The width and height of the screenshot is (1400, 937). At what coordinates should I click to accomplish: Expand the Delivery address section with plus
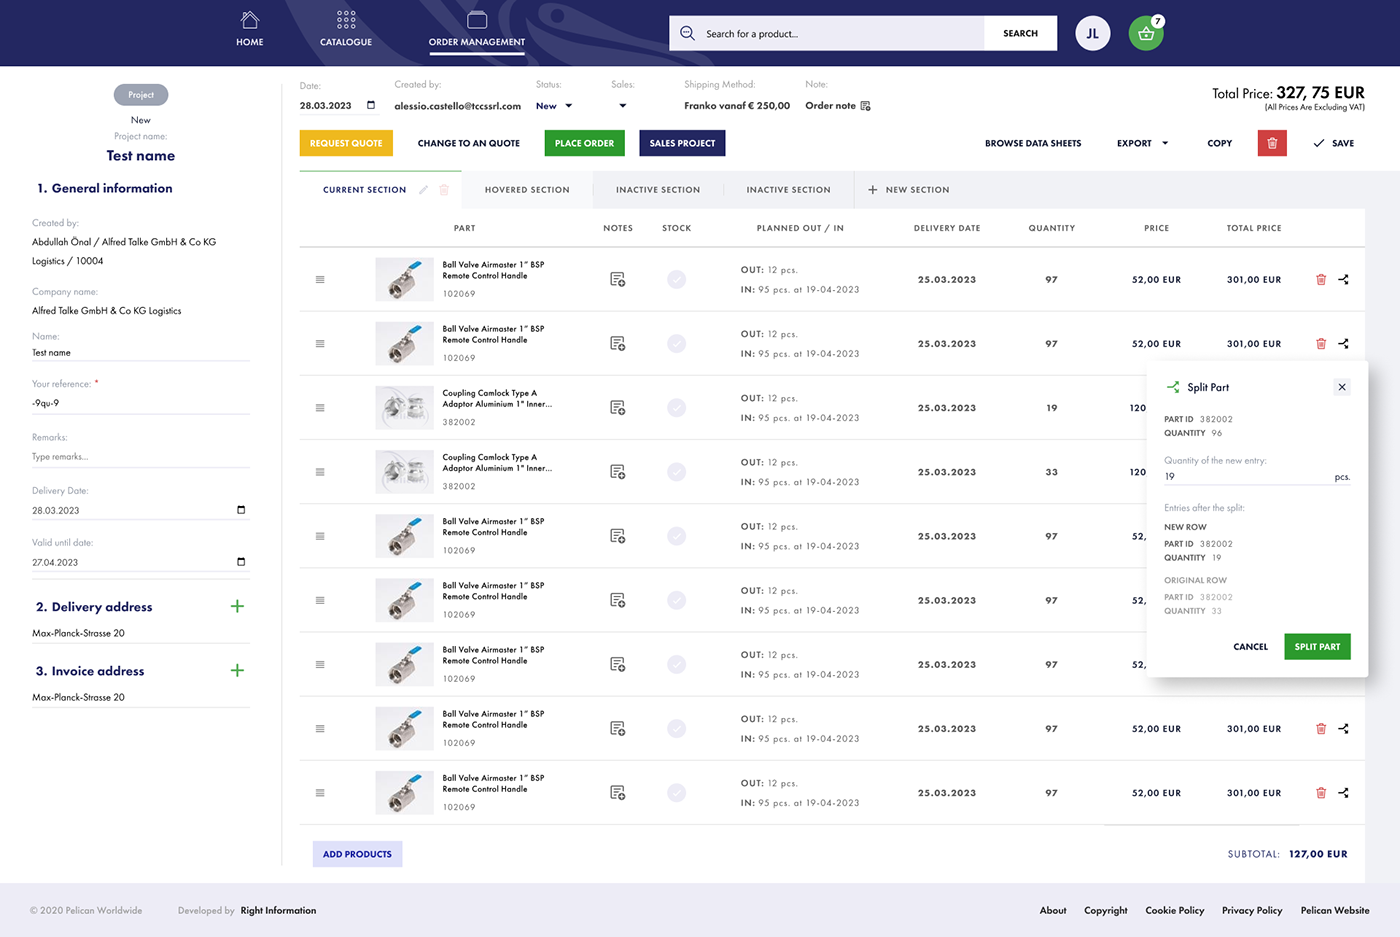tap(237, 606)
